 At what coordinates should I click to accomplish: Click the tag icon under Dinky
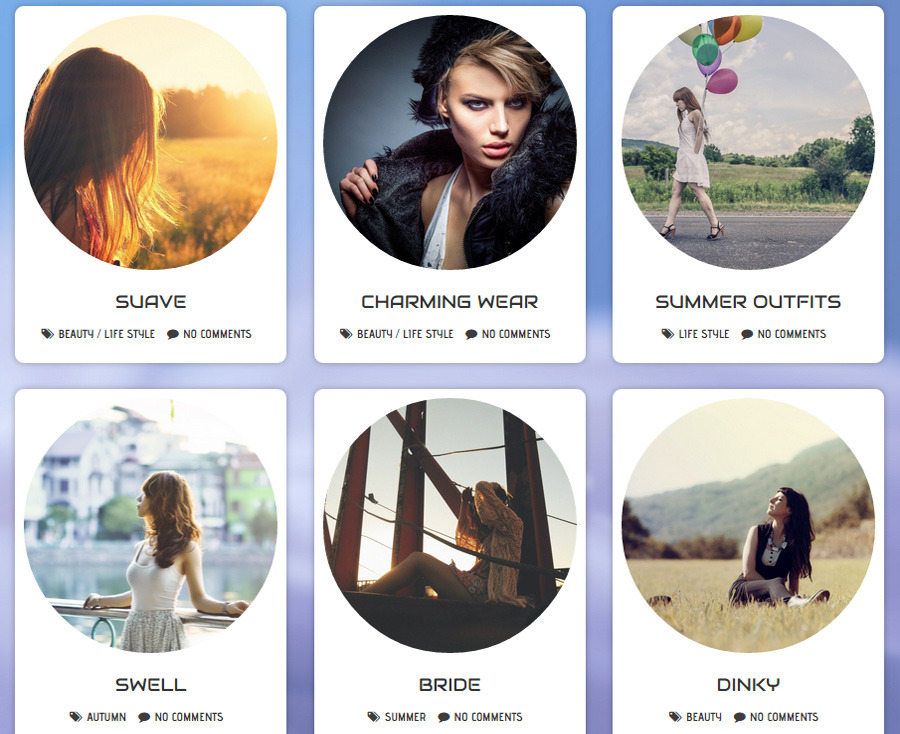pos(675,717)
